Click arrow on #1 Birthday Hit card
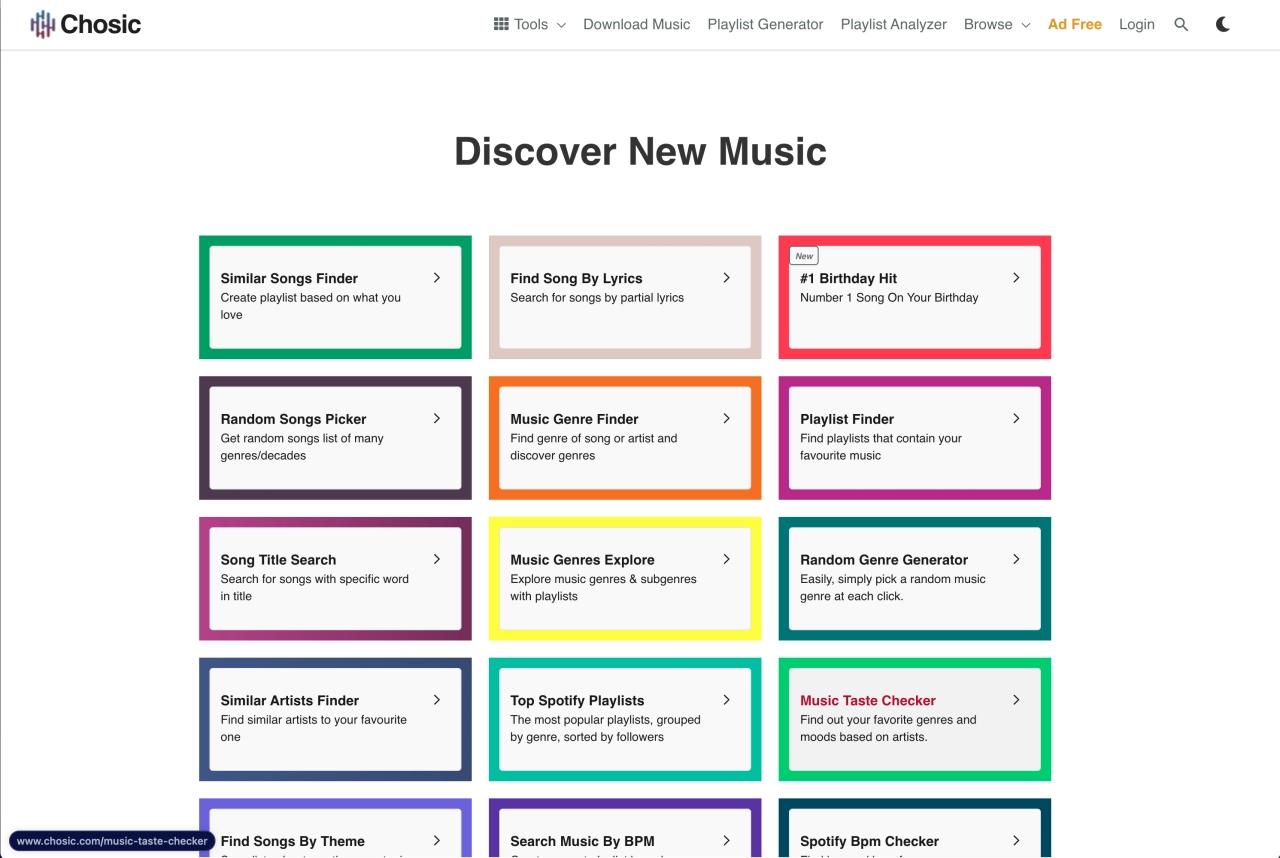Screen dimensions: 1280x858 (x=1016, y=278)
